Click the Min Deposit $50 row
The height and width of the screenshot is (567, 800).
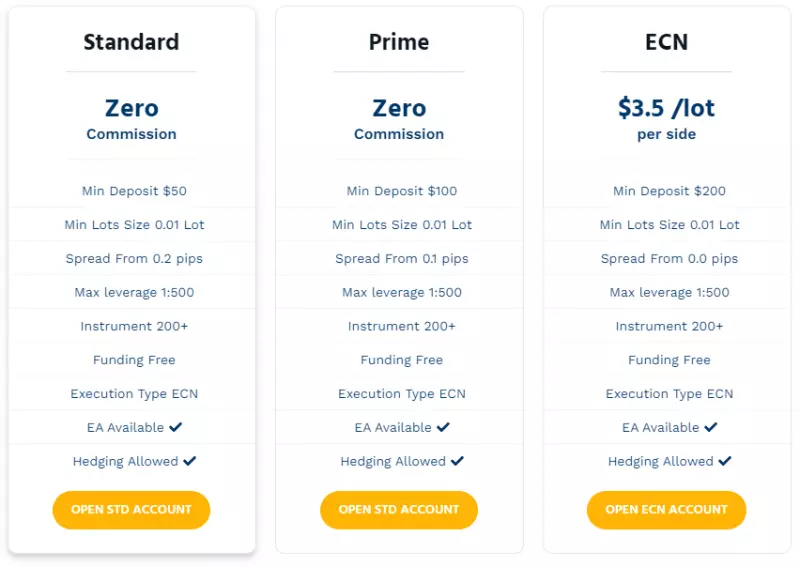coord(134,191)
